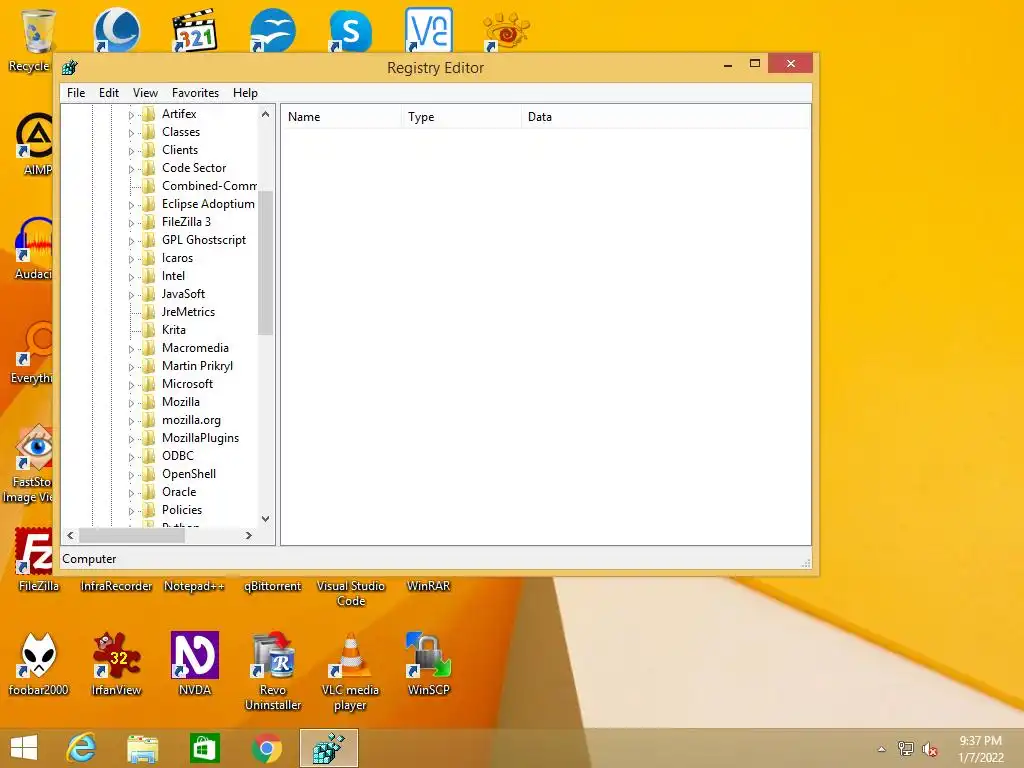Select the Skype desktop shortcut
Screen dimensions: 1024x768
tap(351, 30)
